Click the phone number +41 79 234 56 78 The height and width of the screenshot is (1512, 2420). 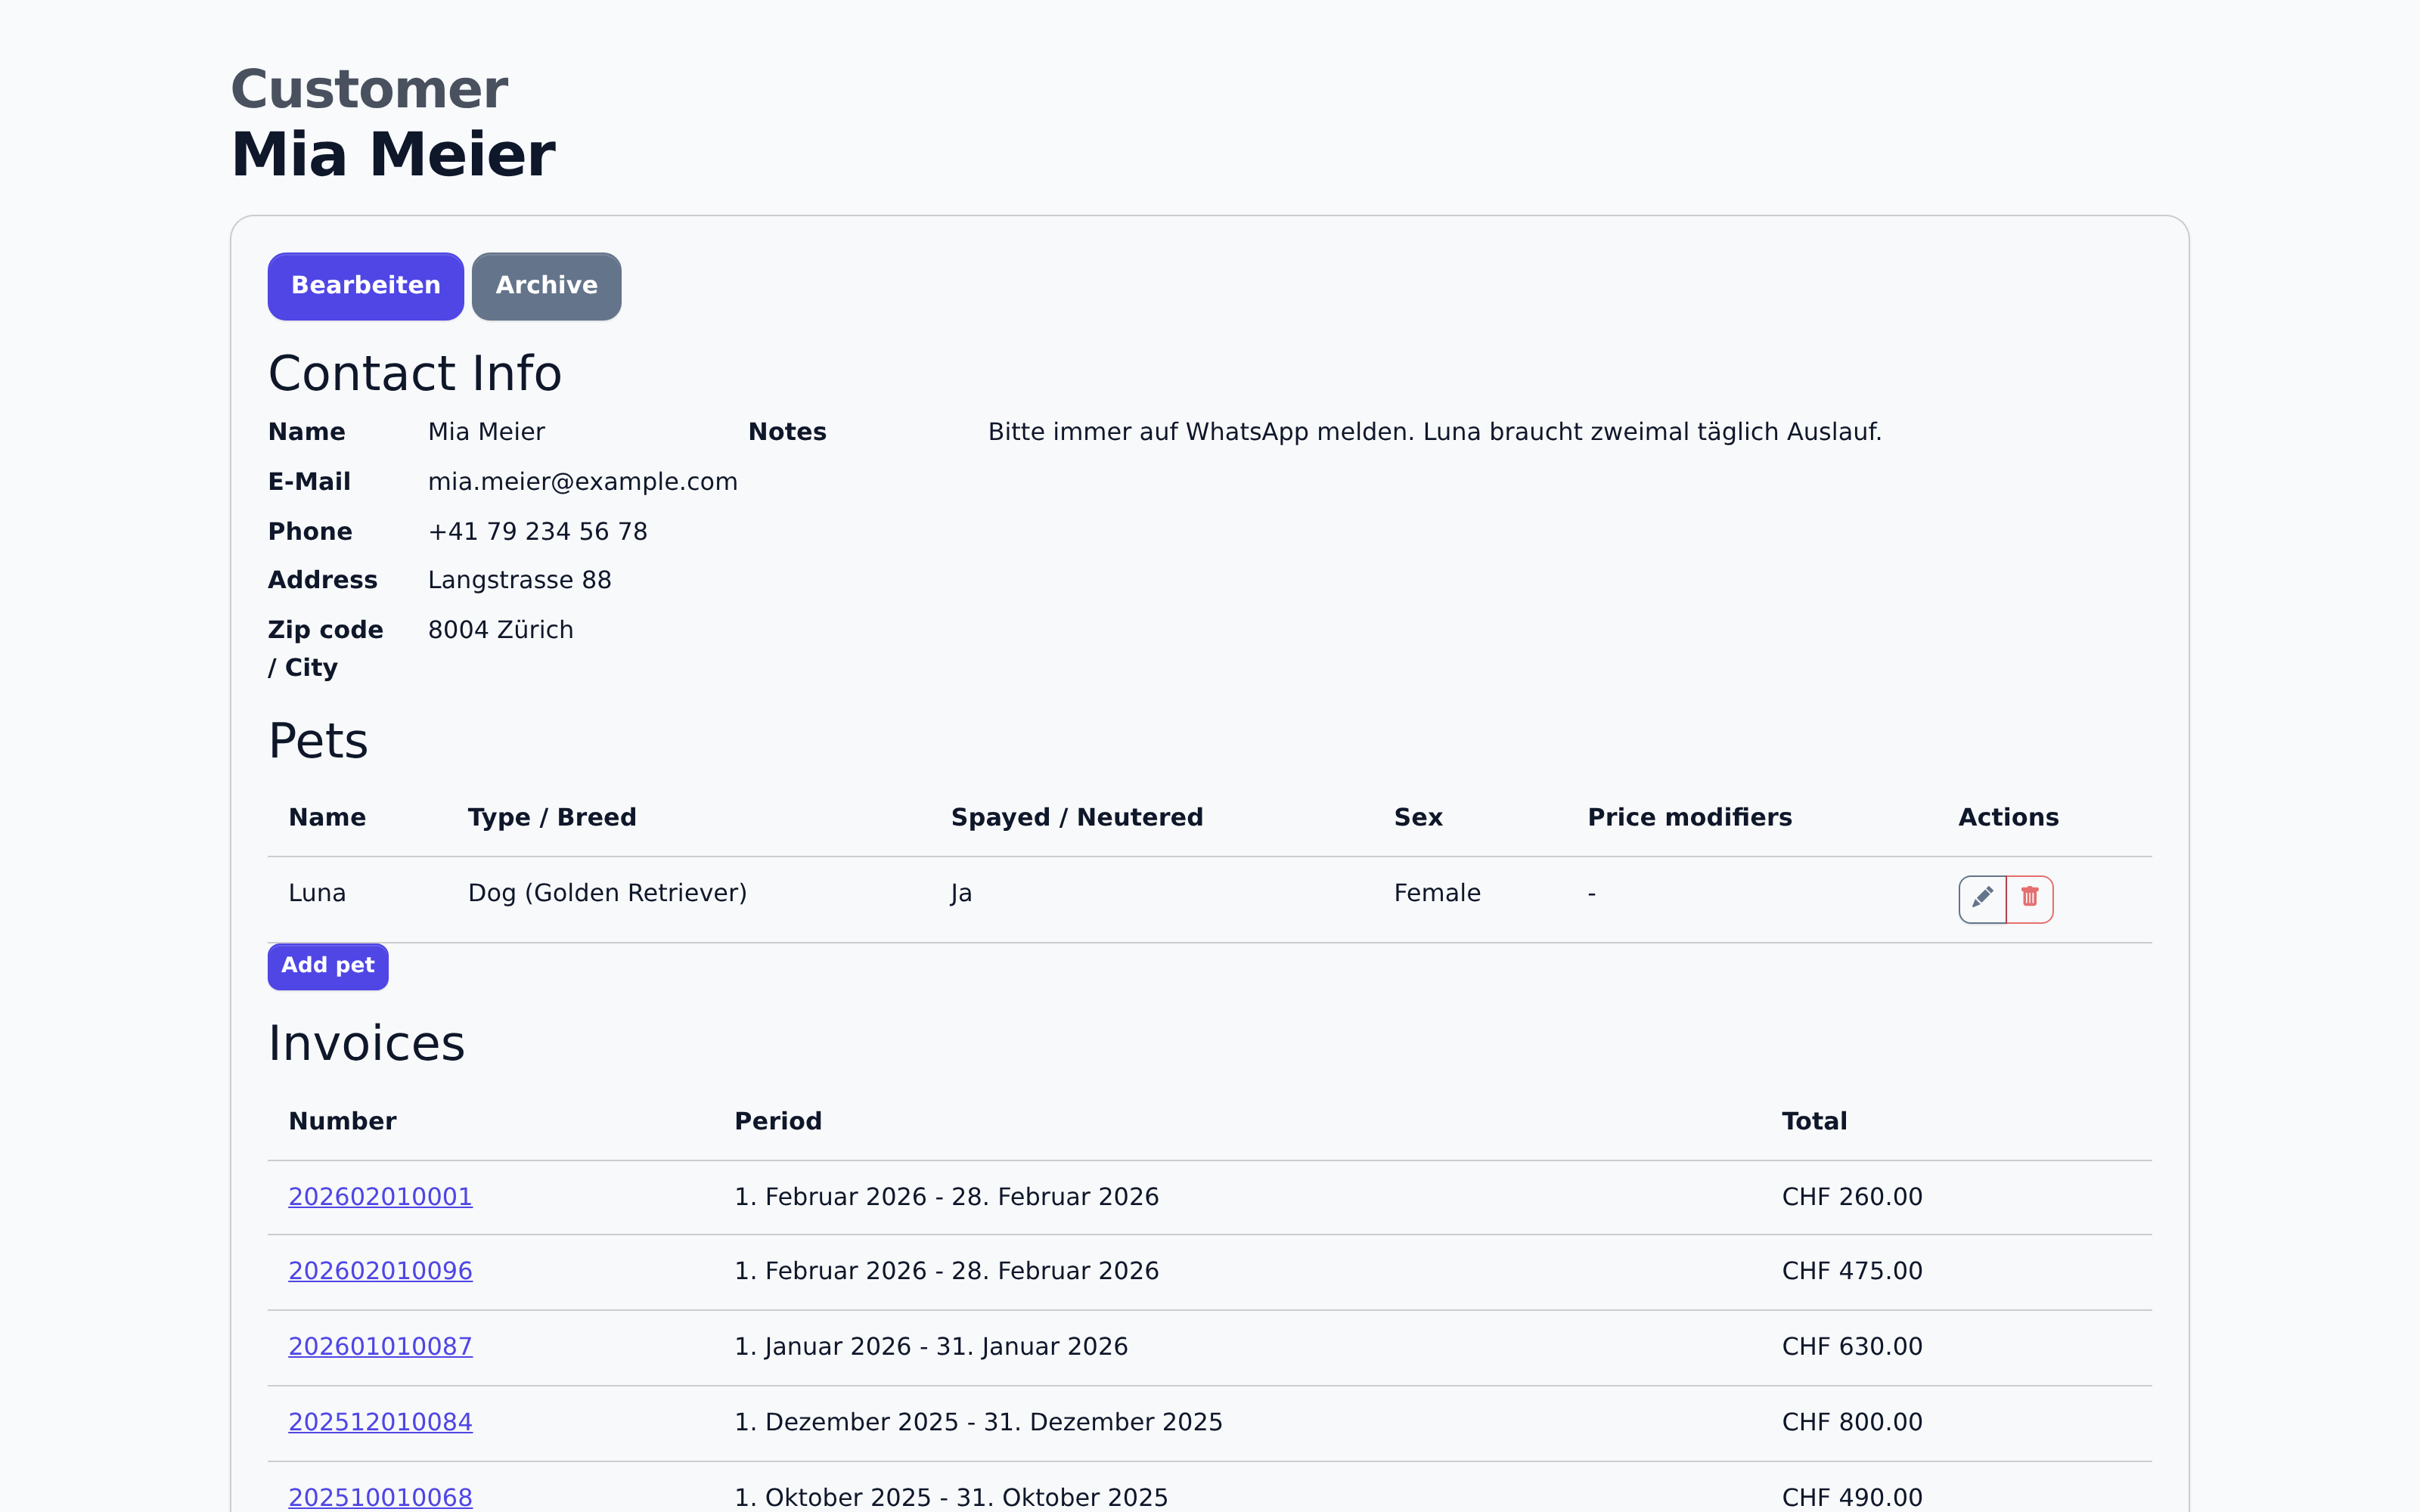tap(537, 532)
